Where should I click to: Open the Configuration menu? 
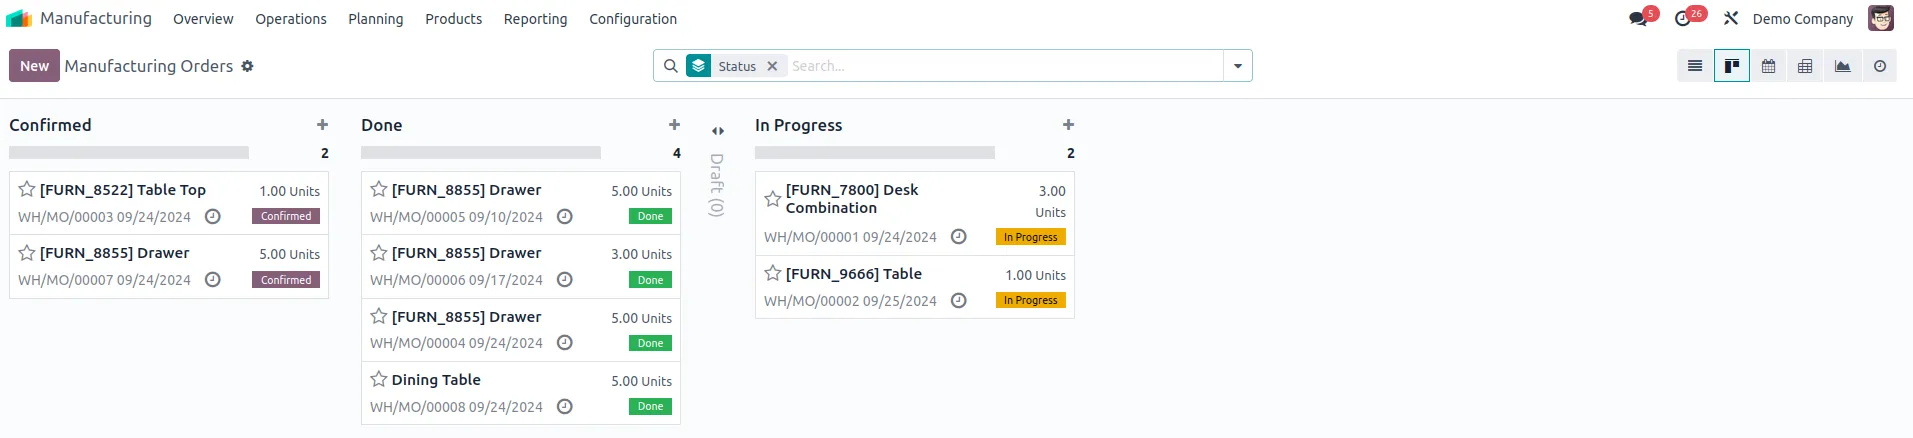633,19
